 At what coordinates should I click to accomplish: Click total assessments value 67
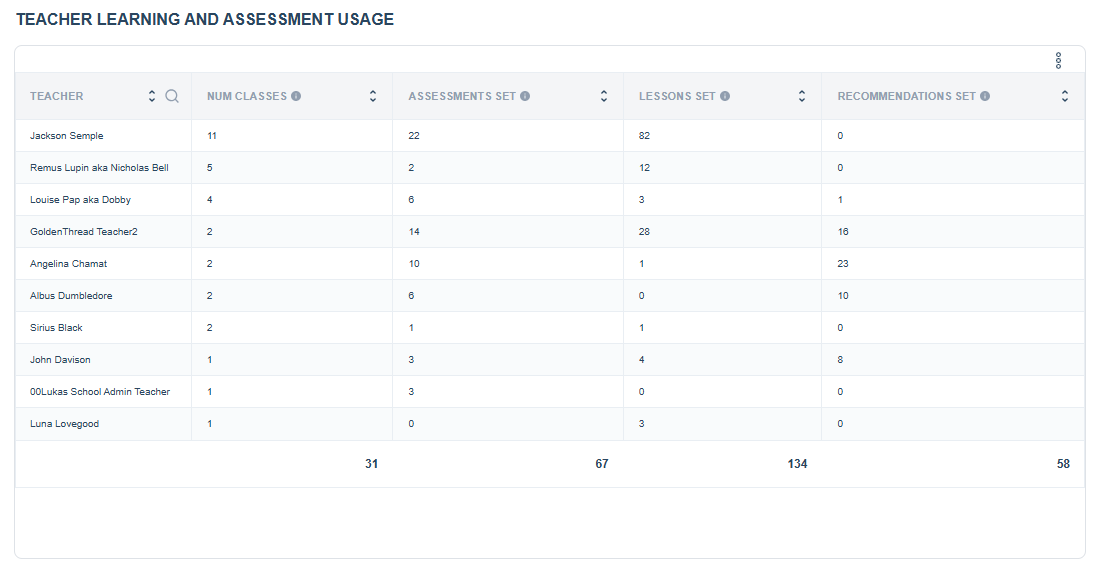602,464
